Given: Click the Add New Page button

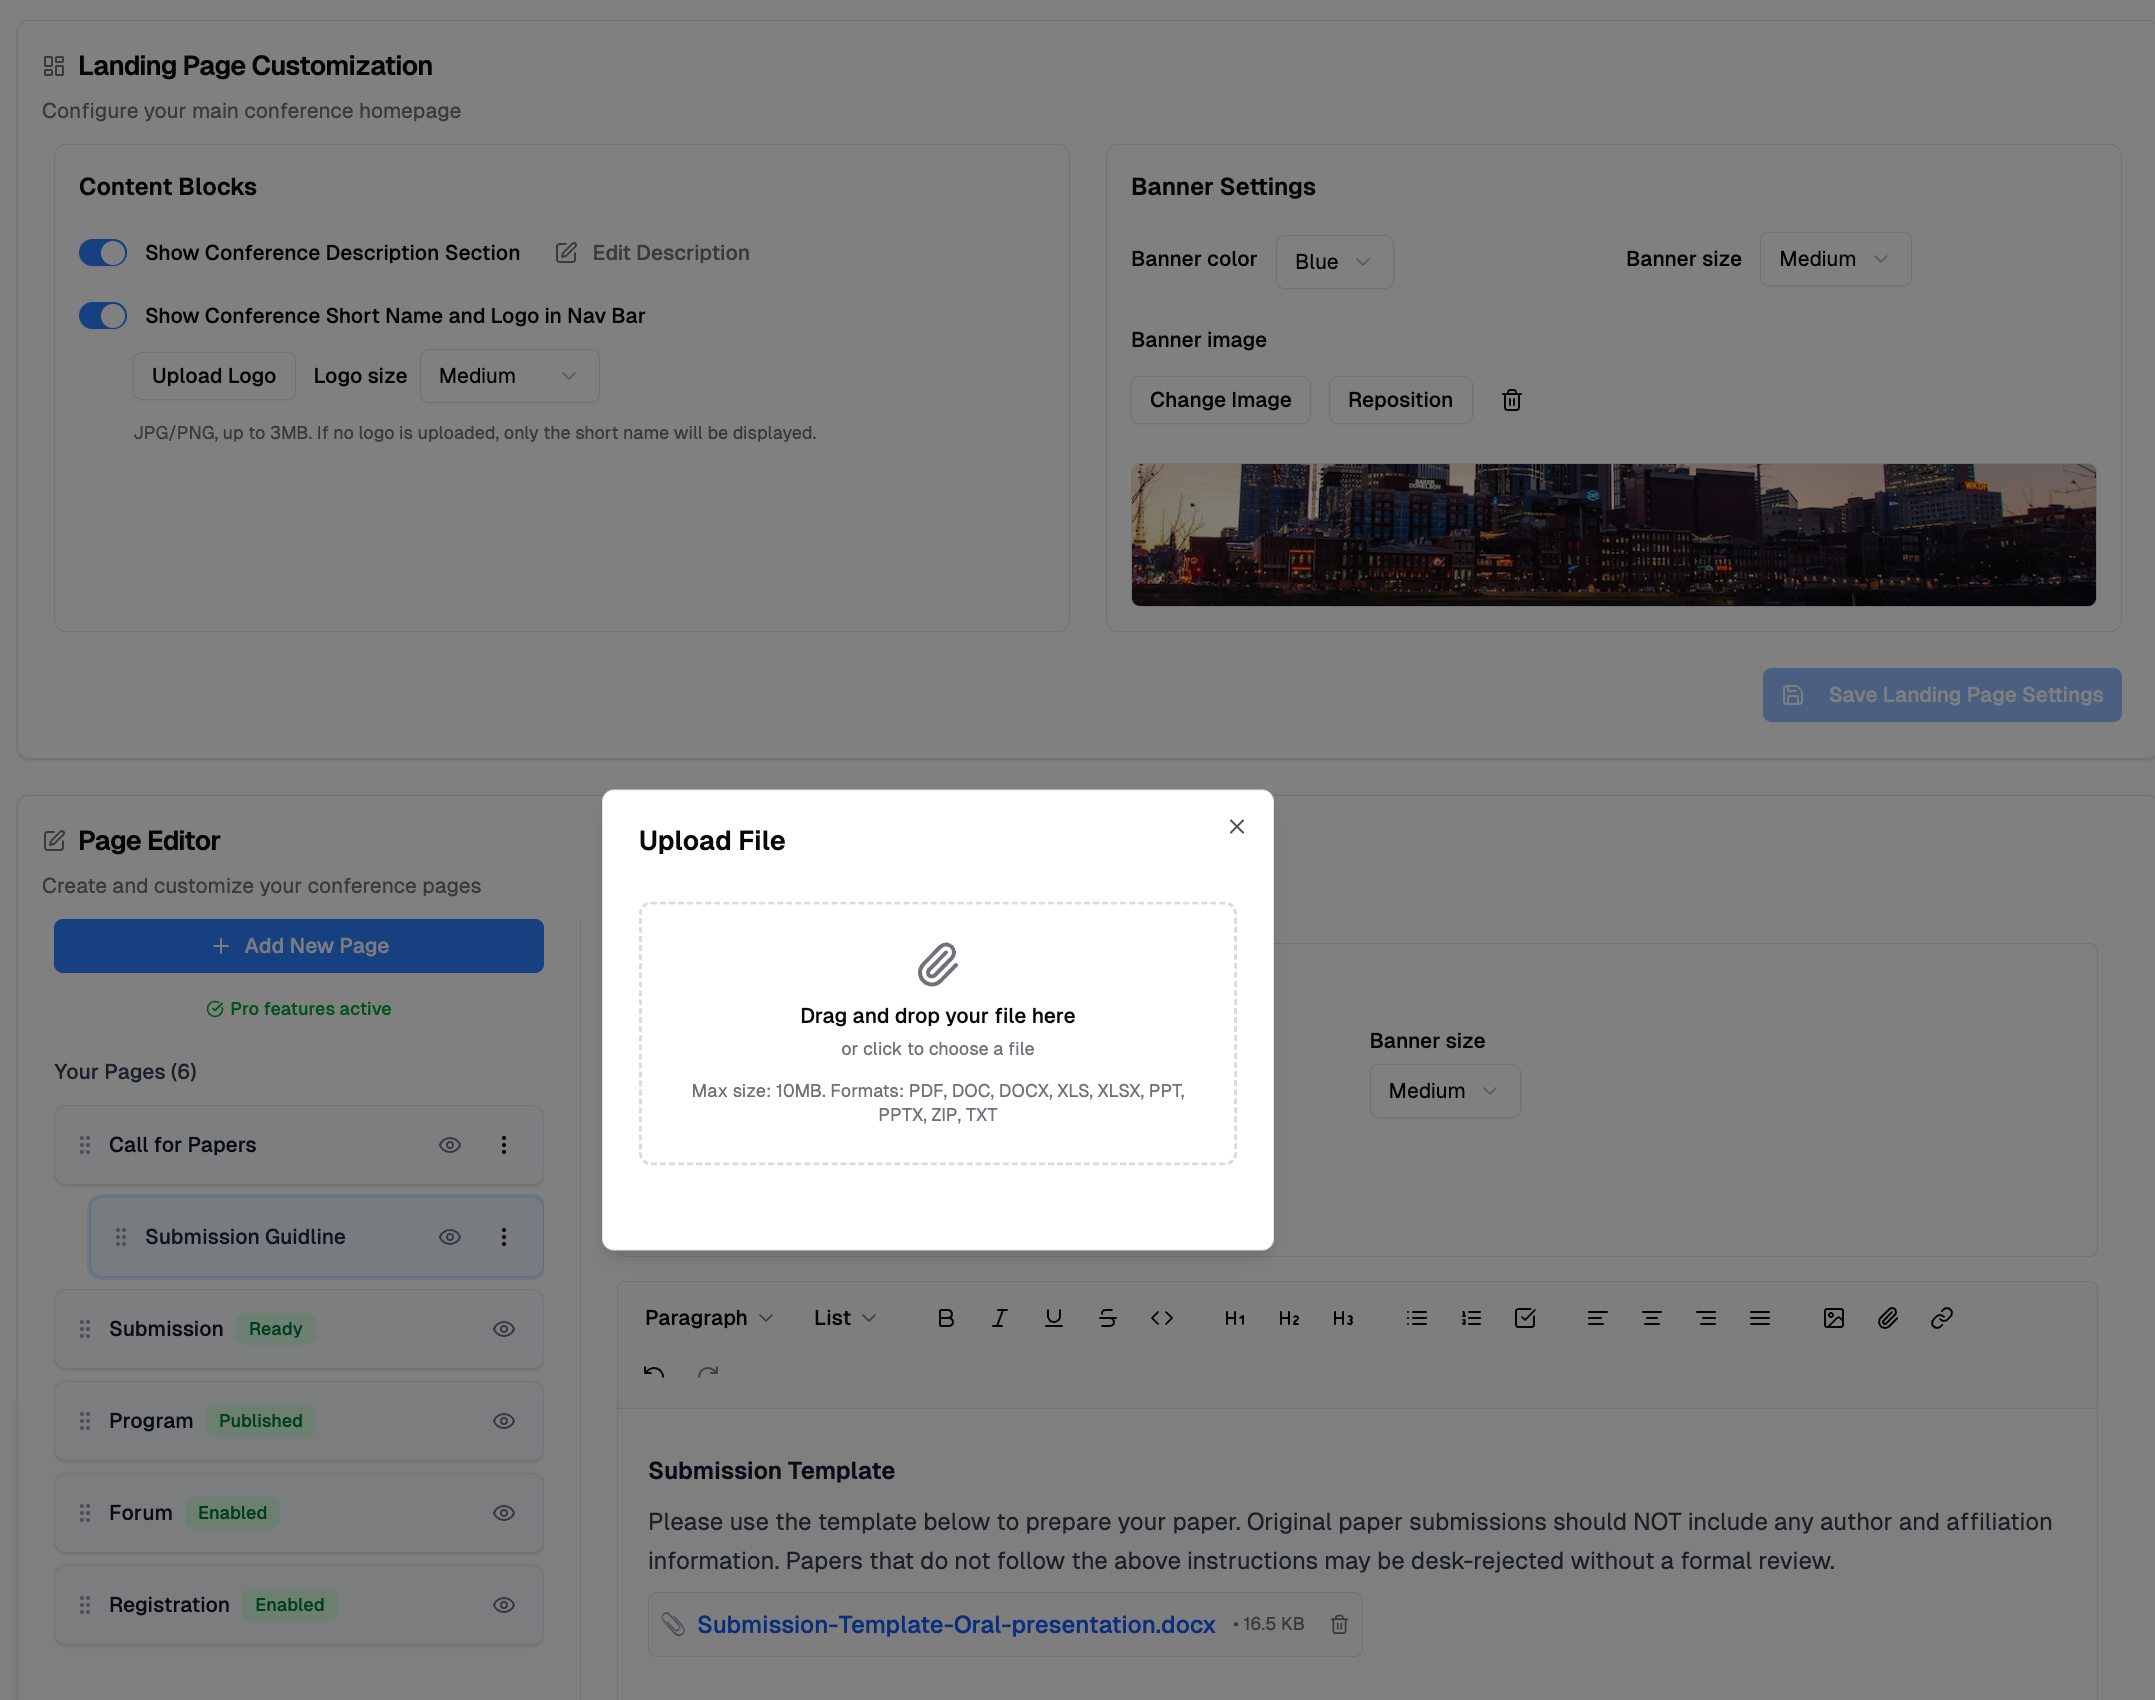Looking at the screenshot, I should (x=299, y=946).
